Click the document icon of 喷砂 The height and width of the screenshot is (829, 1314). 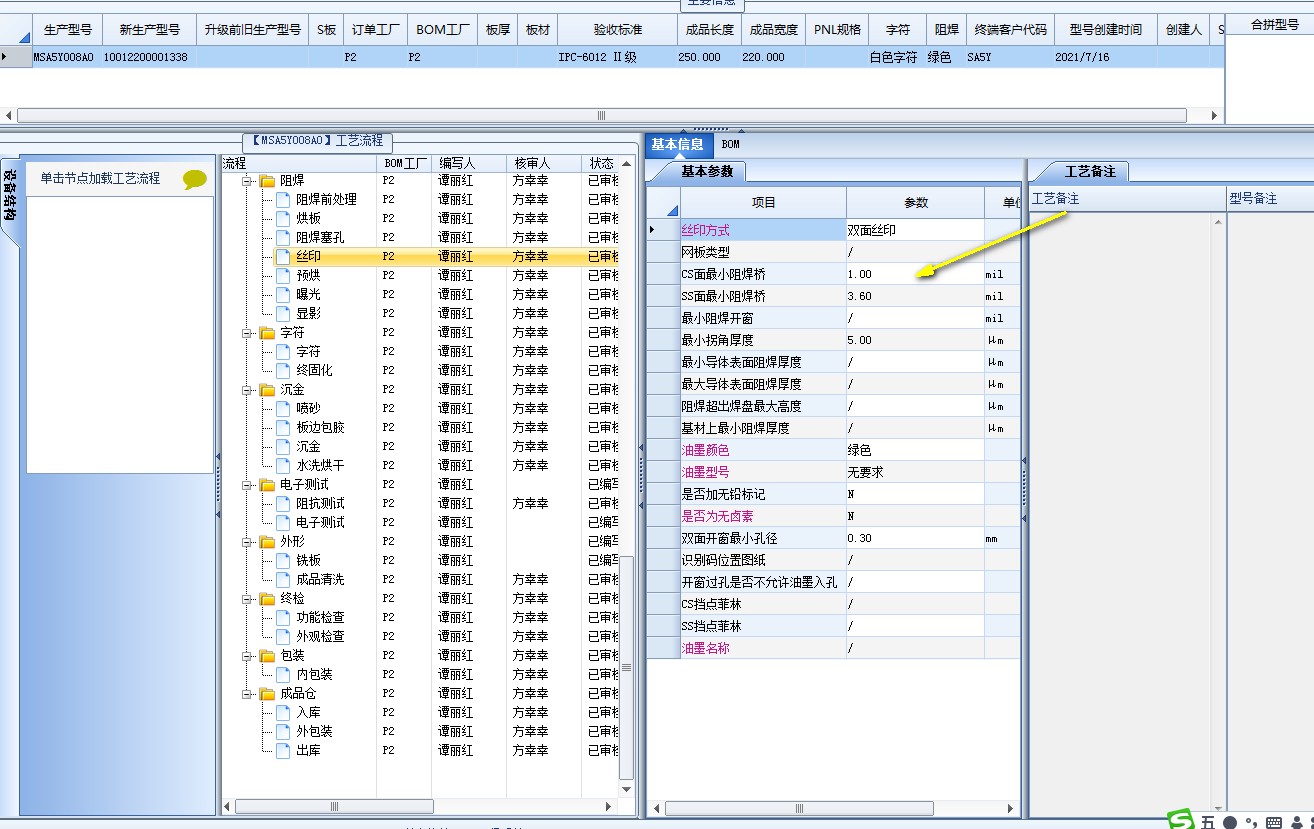(283, 409)
